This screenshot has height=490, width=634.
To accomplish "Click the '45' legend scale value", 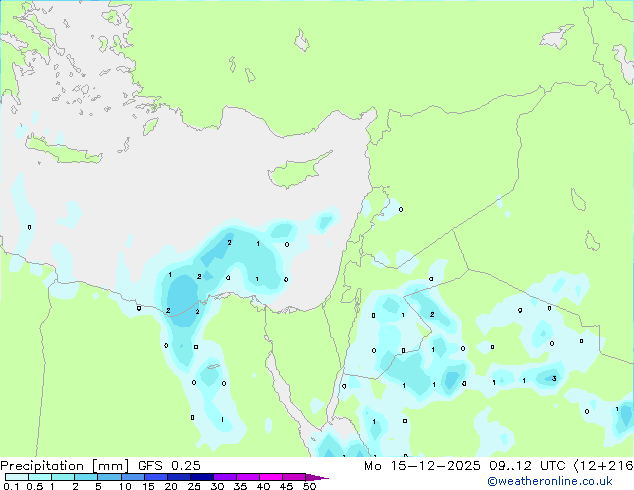I will click(x=286, y=486).
